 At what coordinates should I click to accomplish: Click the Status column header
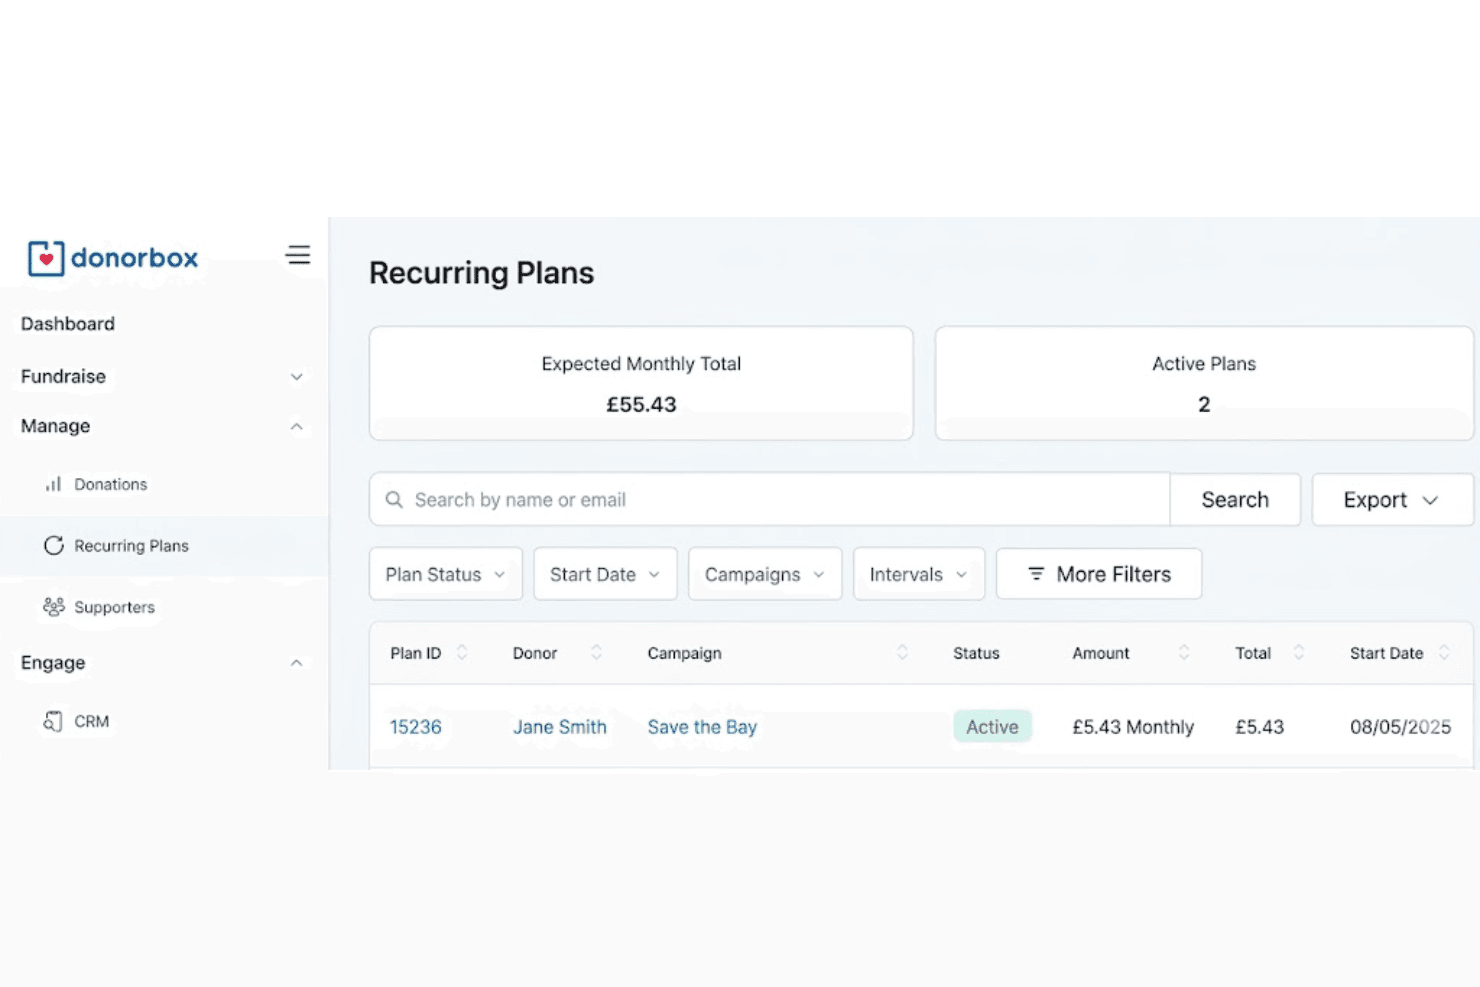click(976, 653)
